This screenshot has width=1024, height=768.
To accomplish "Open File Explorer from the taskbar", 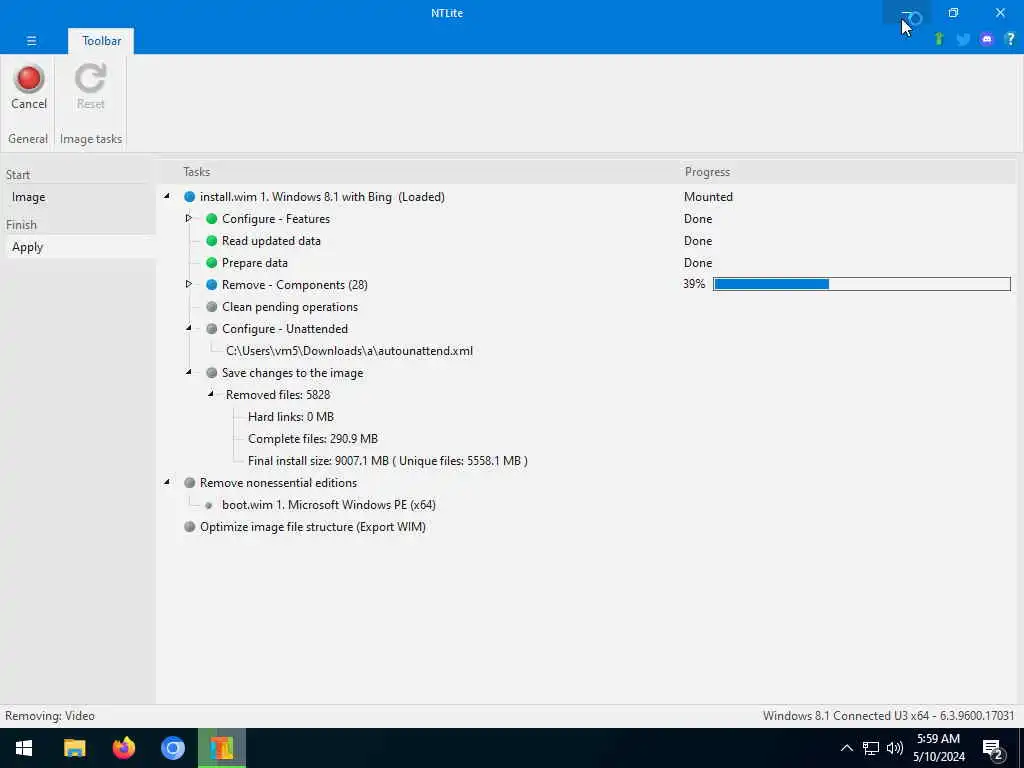I will tap(74, 748).
